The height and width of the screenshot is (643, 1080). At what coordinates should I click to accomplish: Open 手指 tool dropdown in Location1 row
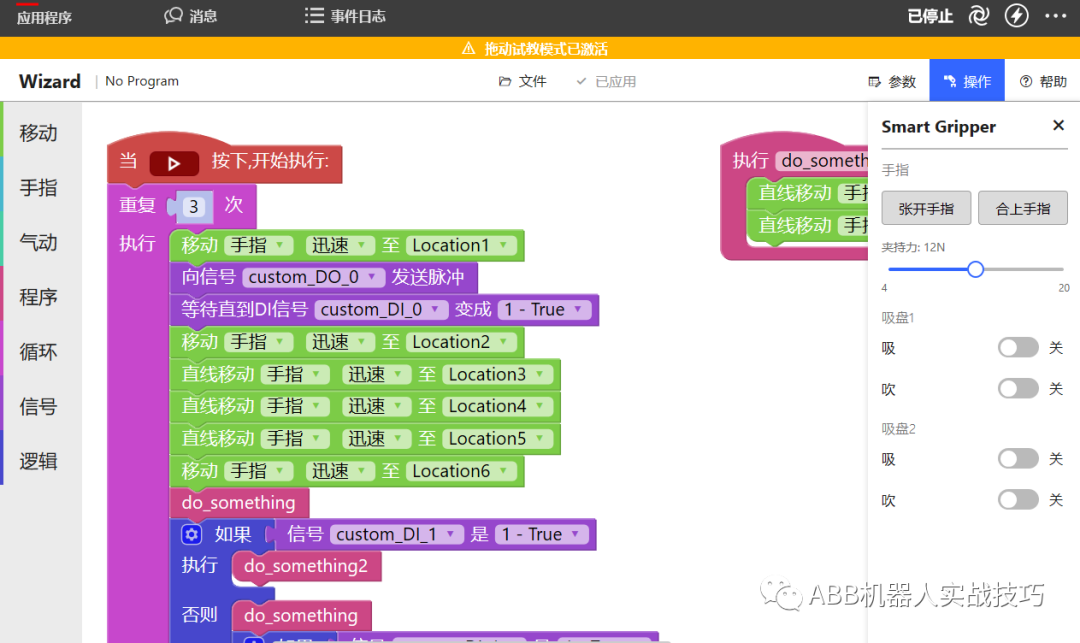(258, 246)
